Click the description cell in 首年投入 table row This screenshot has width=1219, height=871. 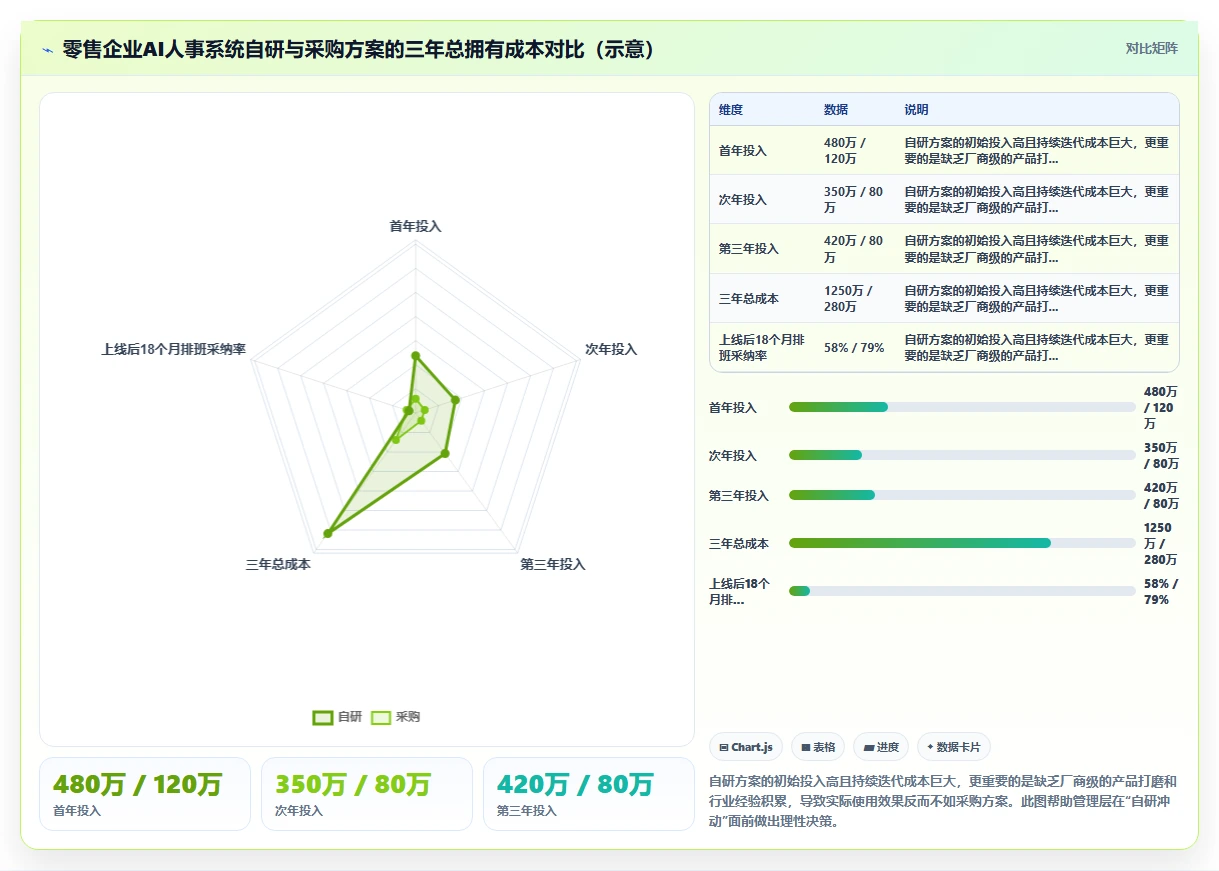point(1037,151)
